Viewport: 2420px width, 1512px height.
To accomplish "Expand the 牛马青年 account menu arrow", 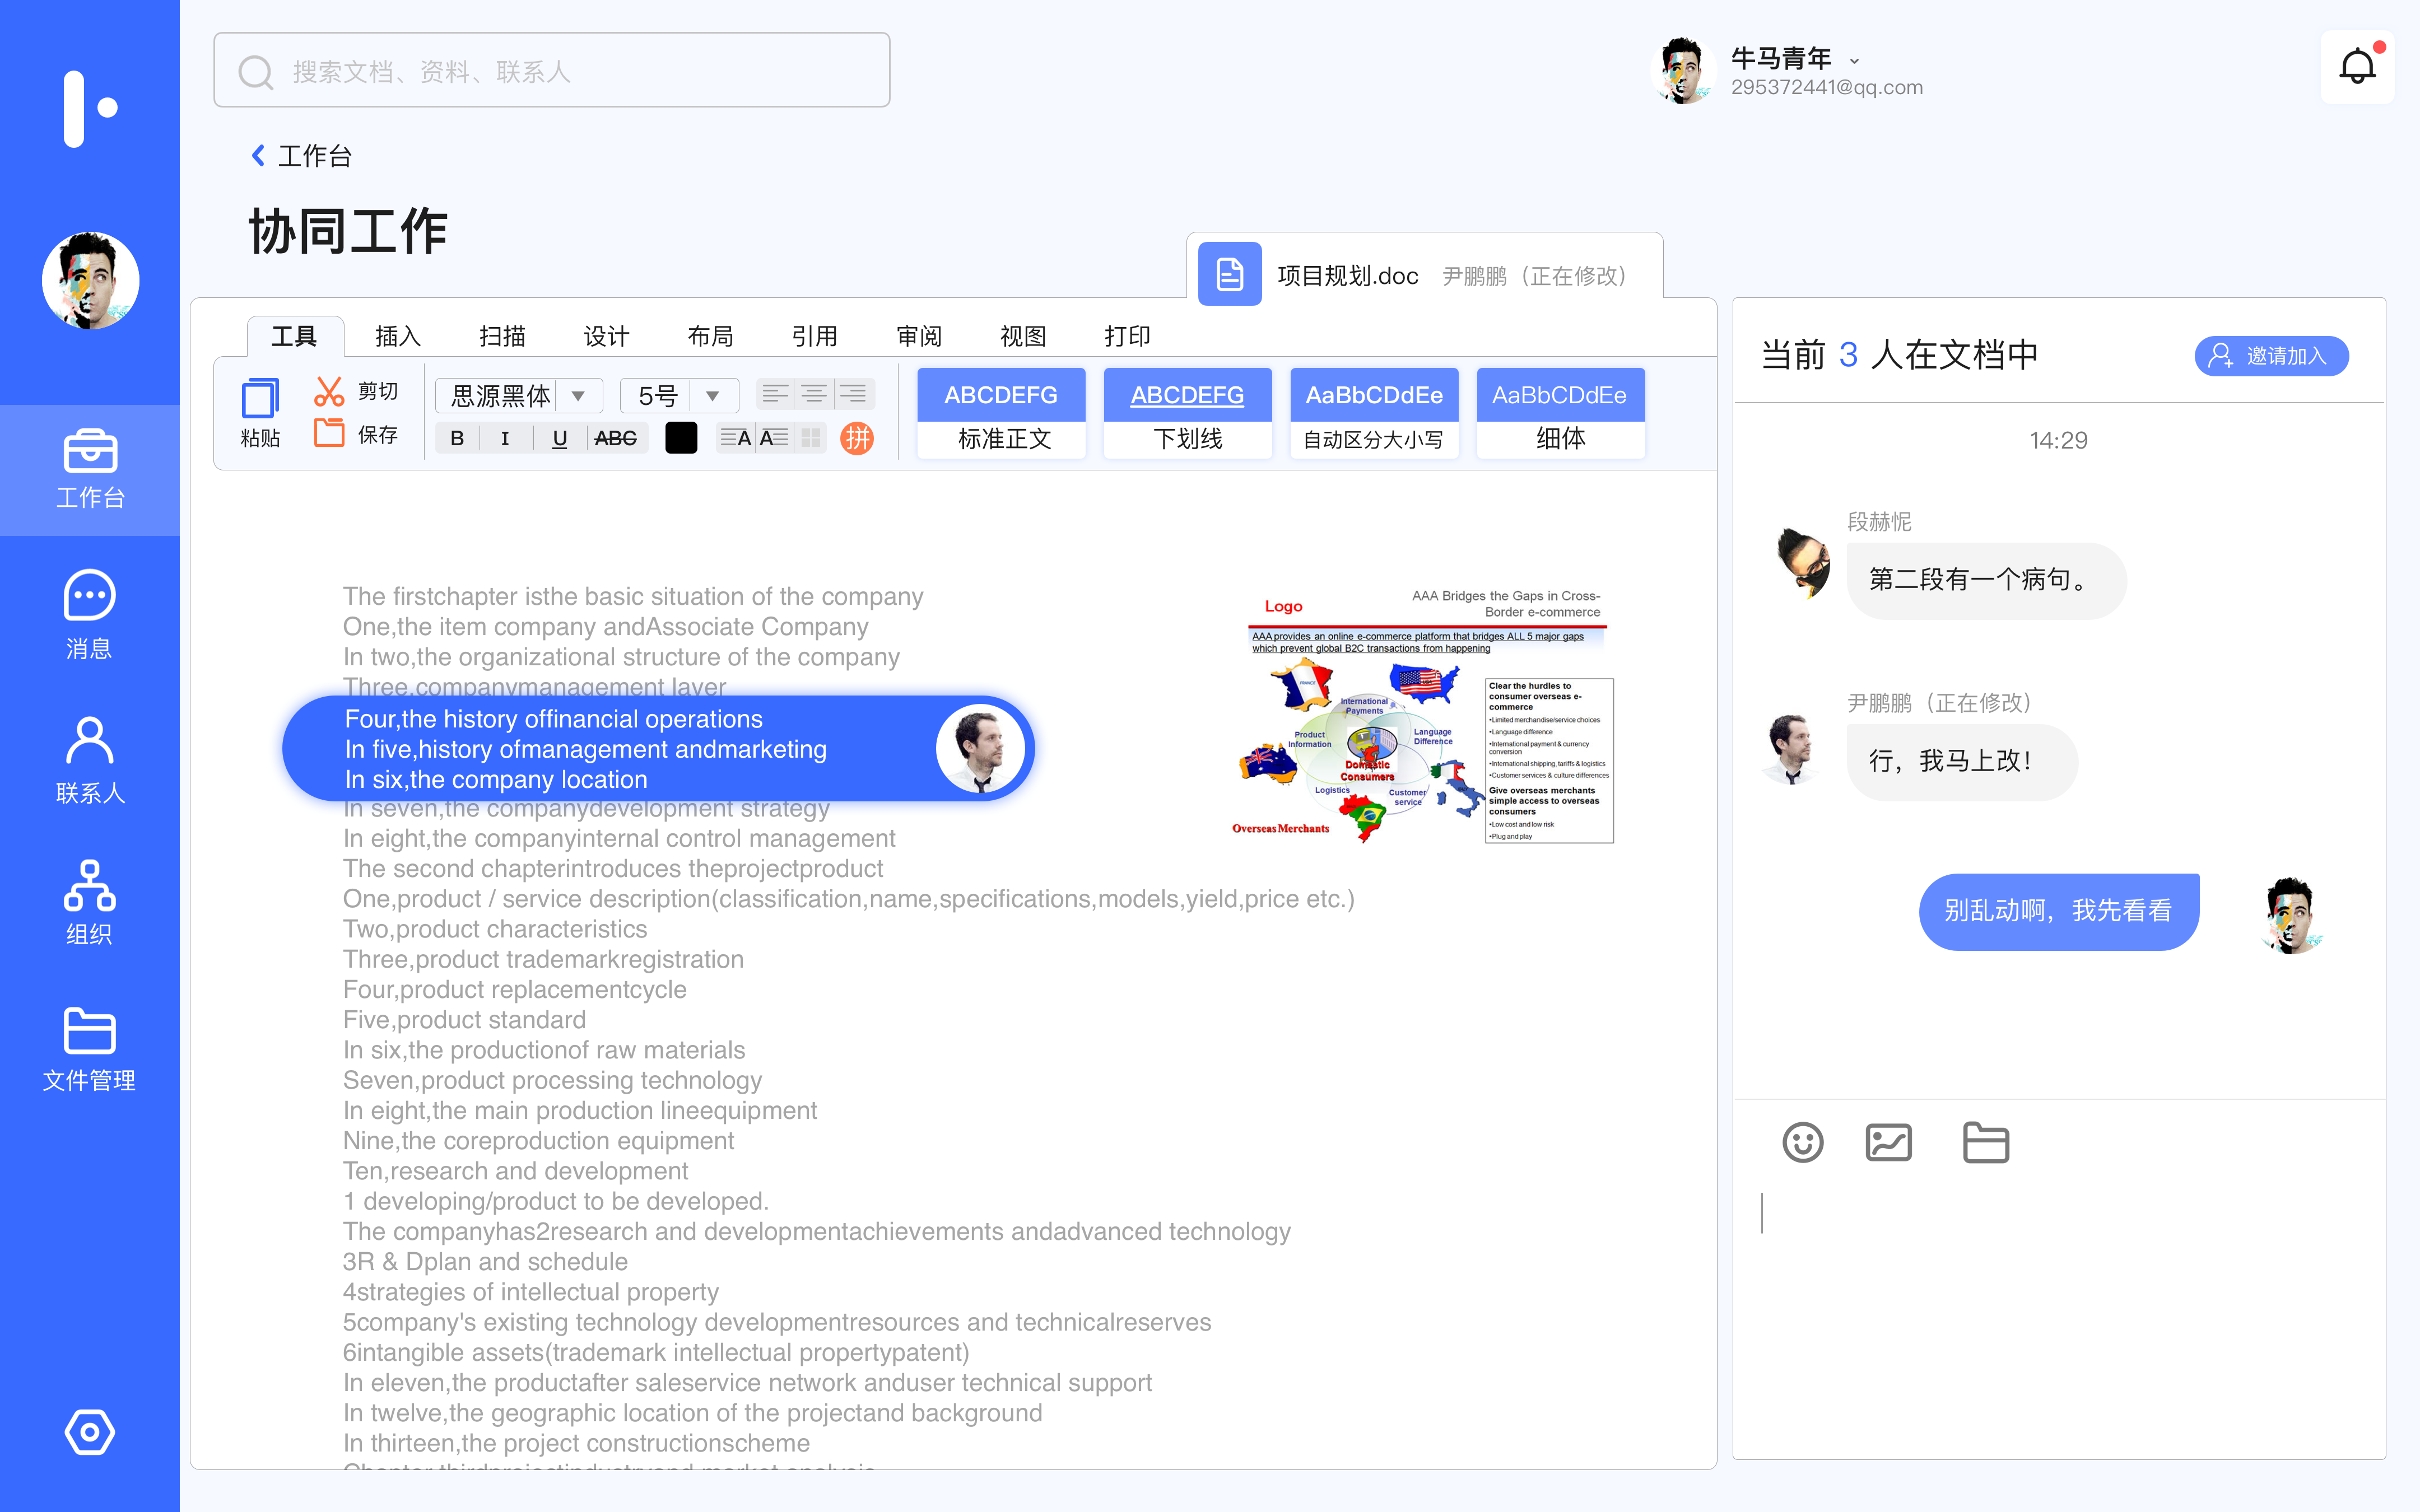I will click(1854, 61).
